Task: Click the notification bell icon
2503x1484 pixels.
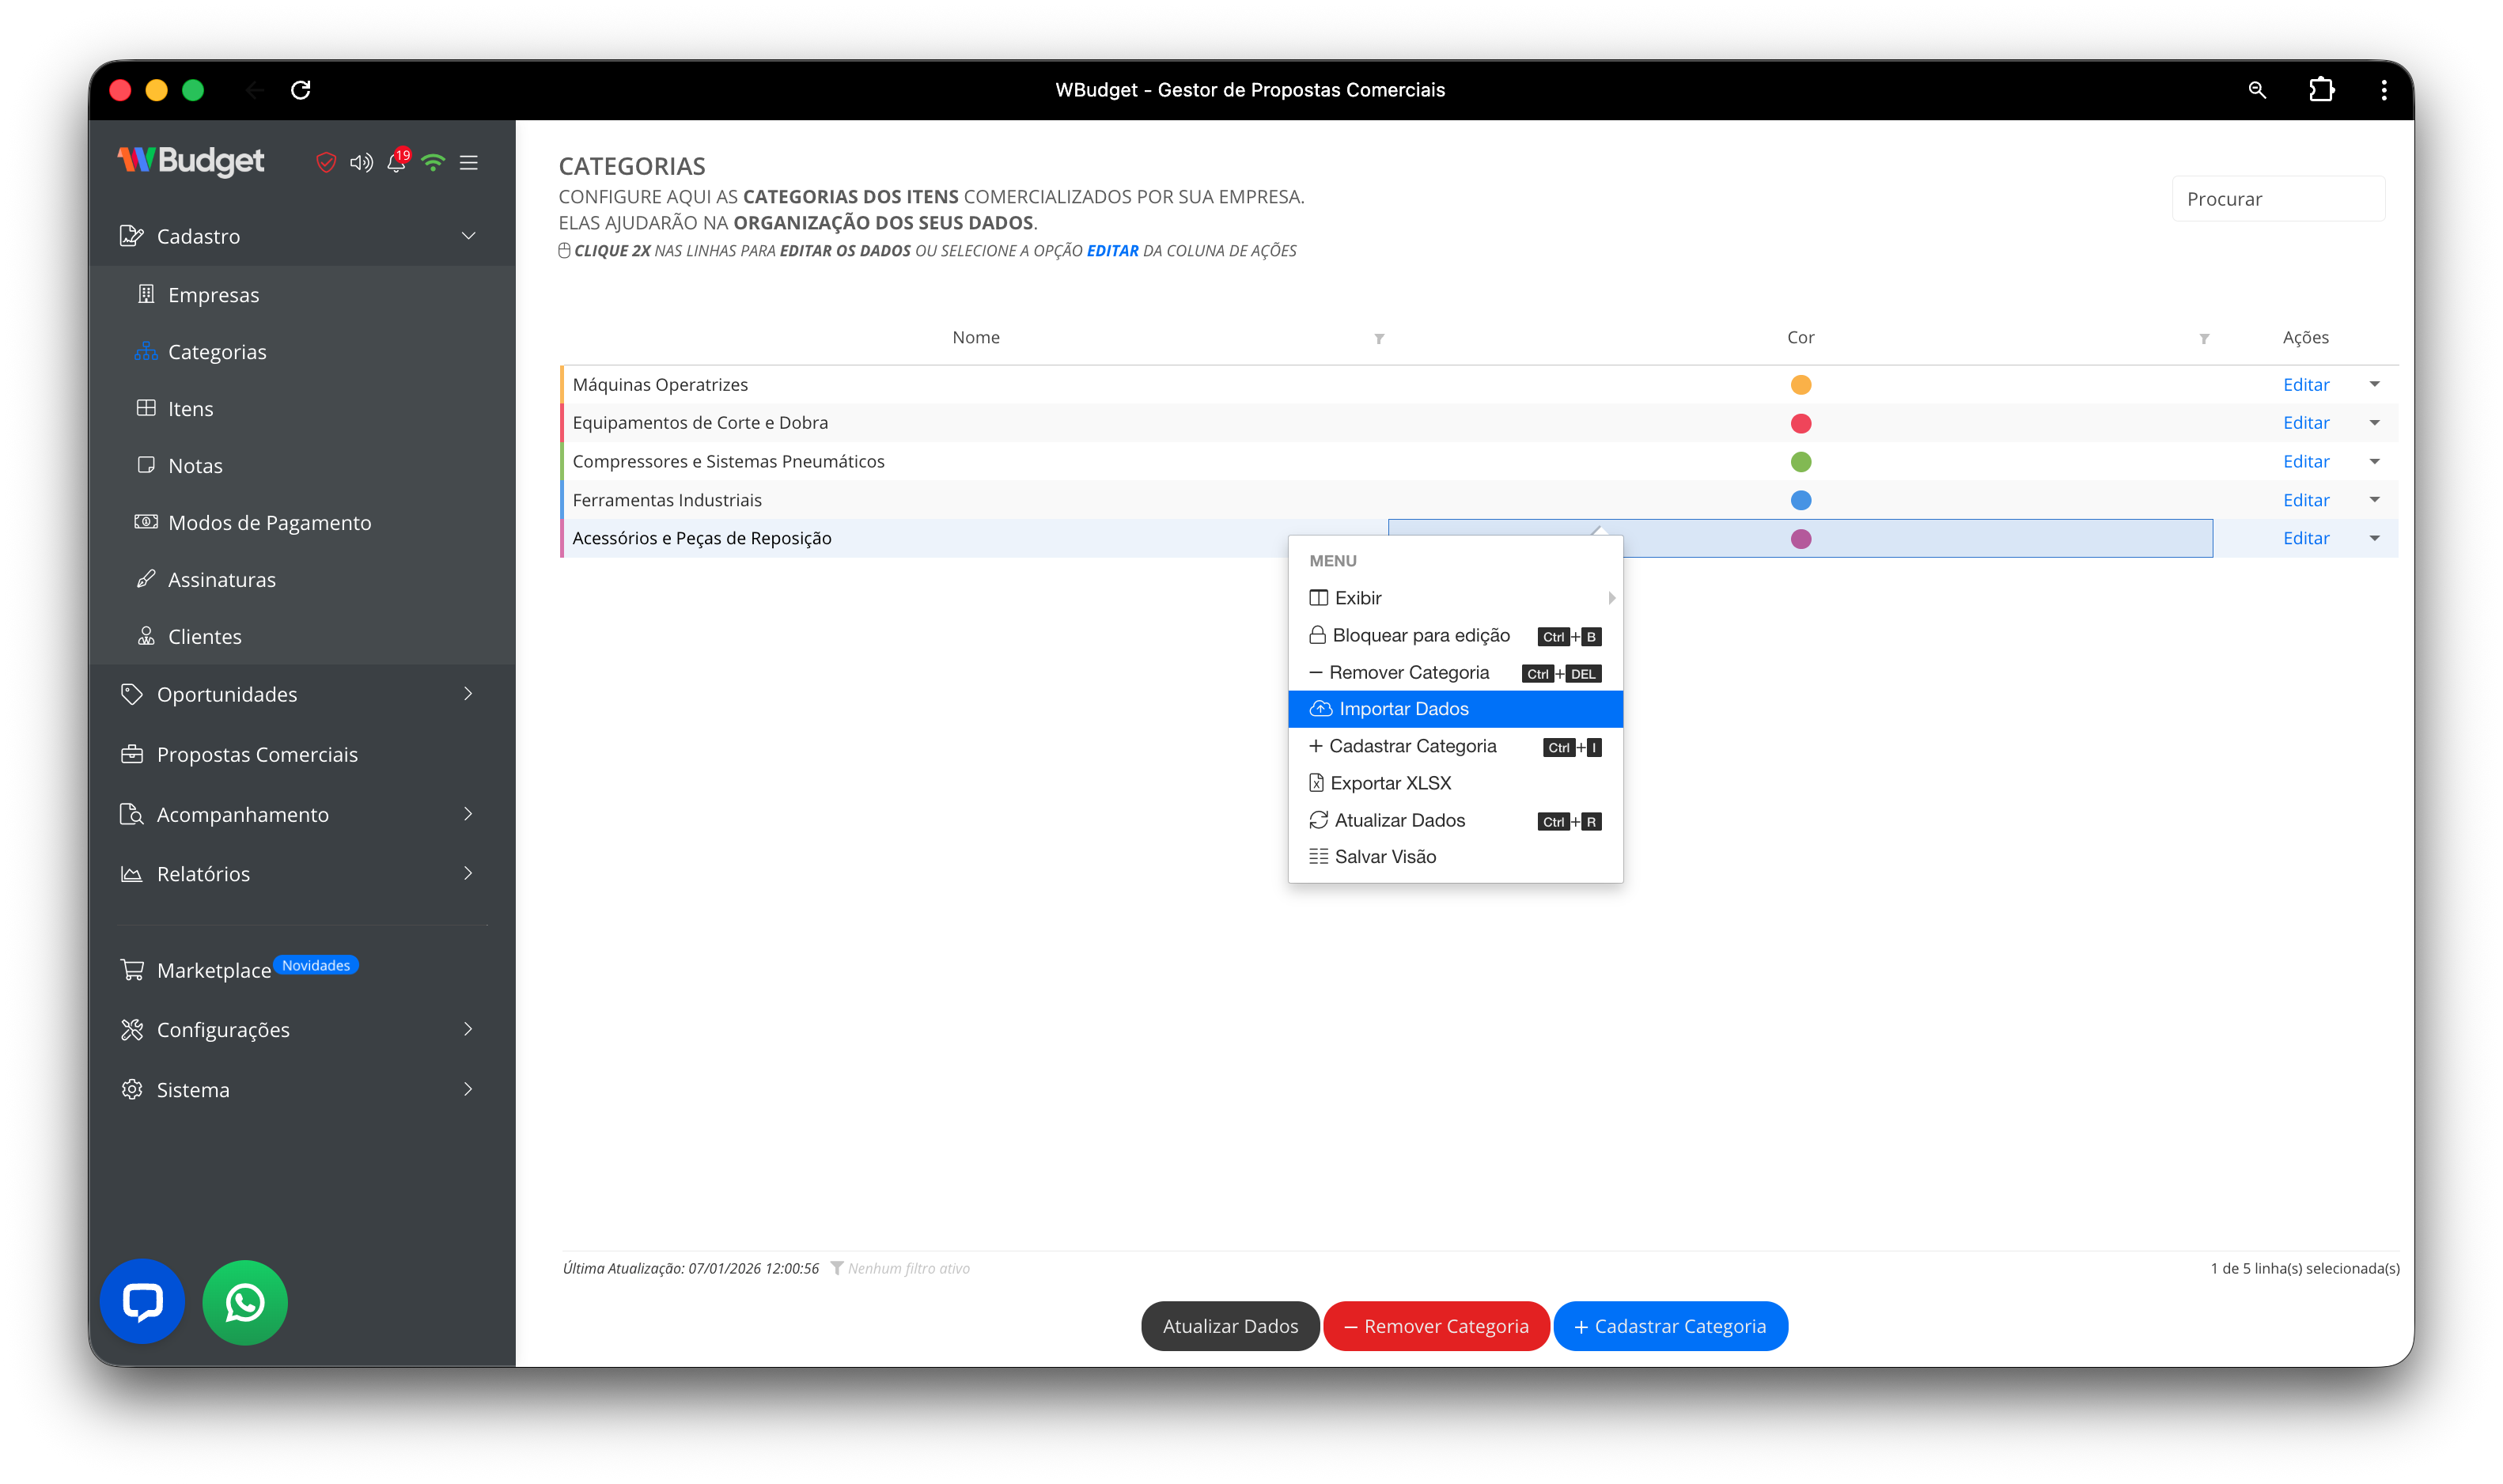Action: click(397, 163)
